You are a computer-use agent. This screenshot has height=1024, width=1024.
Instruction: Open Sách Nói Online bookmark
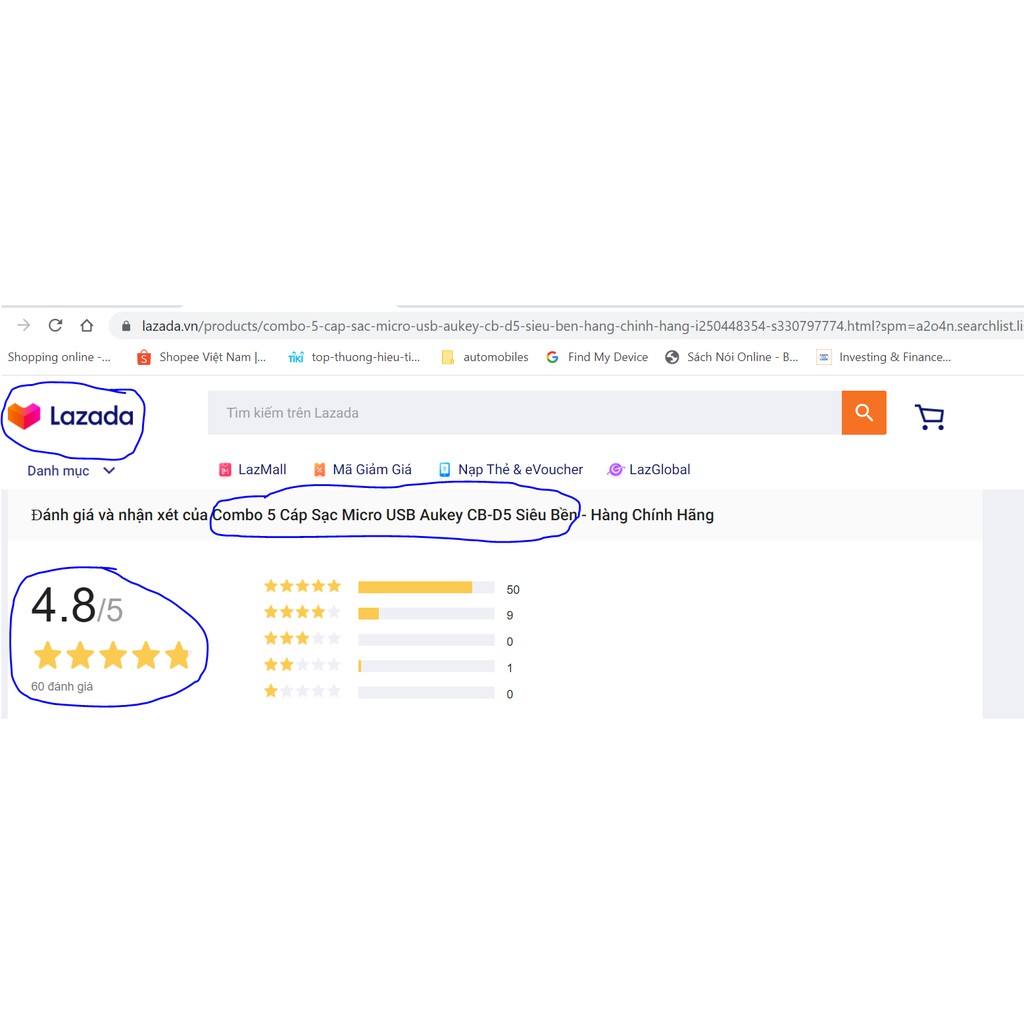coord(731,357)
